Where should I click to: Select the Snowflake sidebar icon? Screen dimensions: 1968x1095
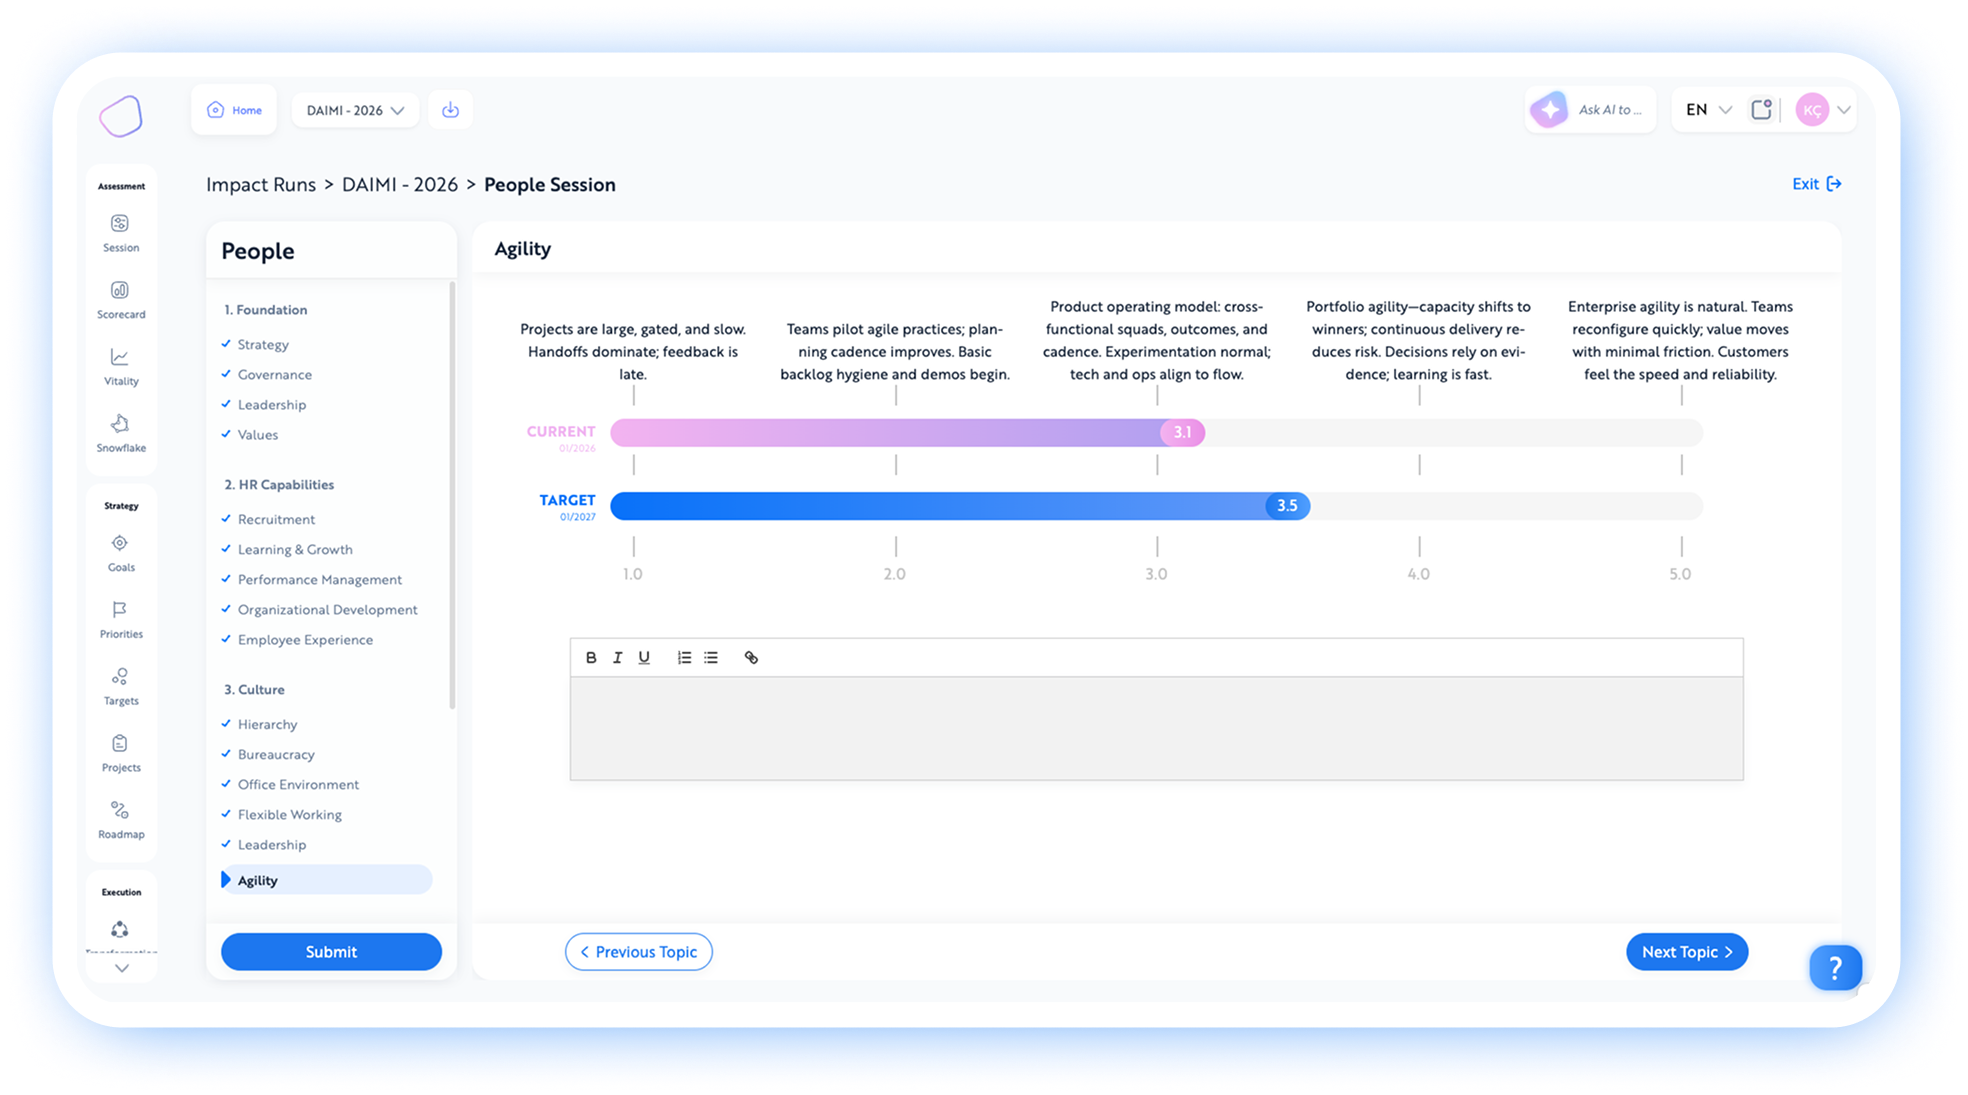pyautogui.click(x=120, y=424)
